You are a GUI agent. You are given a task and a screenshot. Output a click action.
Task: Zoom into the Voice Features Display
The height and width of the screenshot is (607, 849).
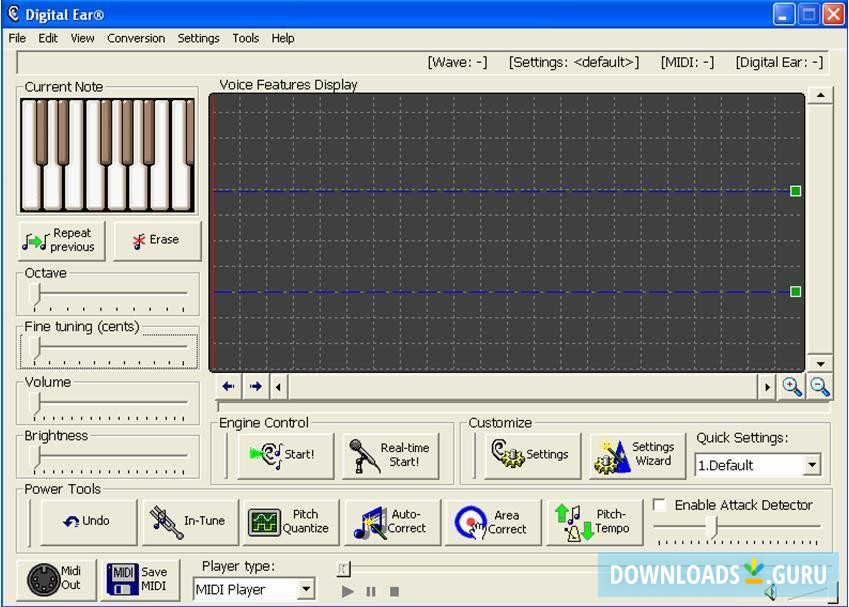[792, 387]
